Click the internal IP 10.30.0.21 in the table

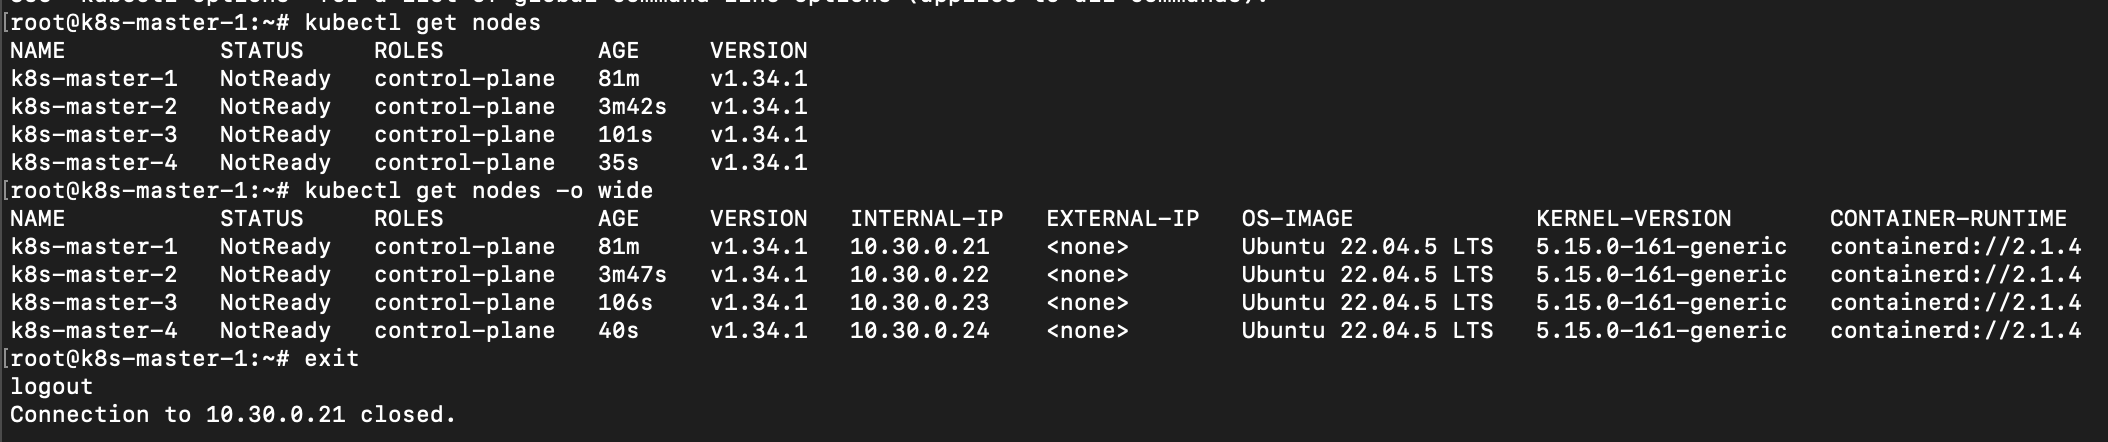[919, 247]
